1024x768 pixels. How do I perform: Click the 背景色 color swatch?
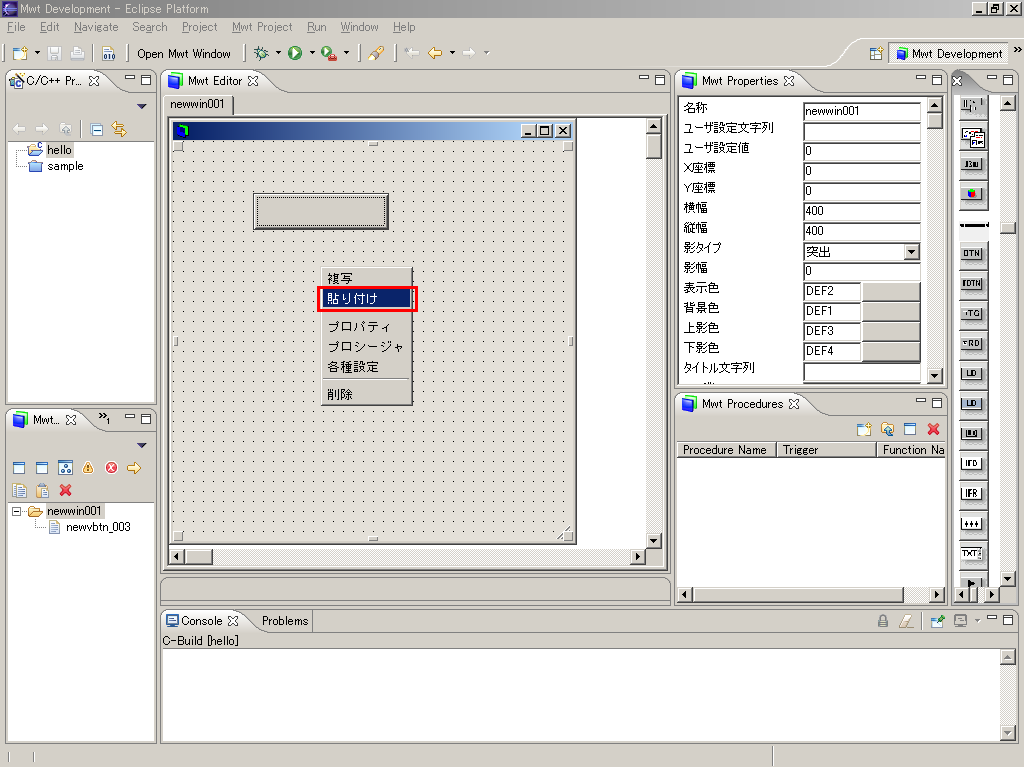pos(891,311)
